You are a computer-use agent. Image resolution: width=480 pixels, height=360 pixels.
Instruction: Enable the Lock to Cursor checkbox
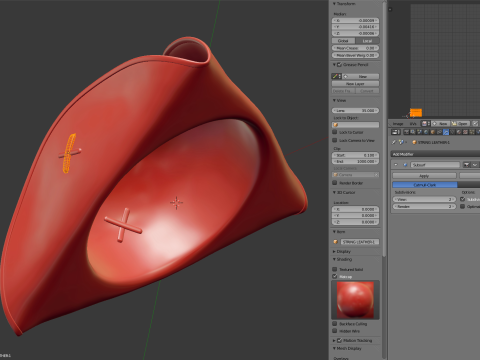[x=335, y=132]
